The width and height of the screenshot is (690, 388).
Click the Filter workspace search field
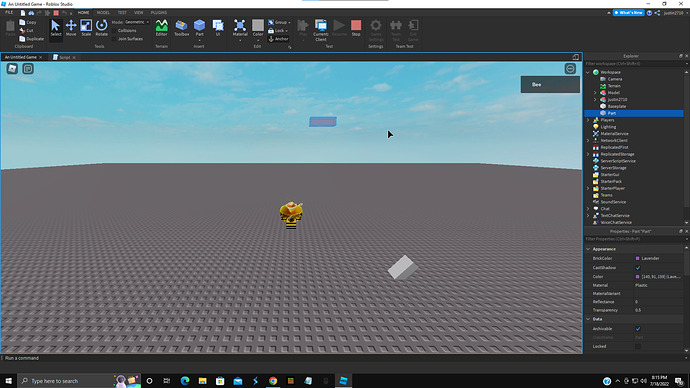click(634, 64)
